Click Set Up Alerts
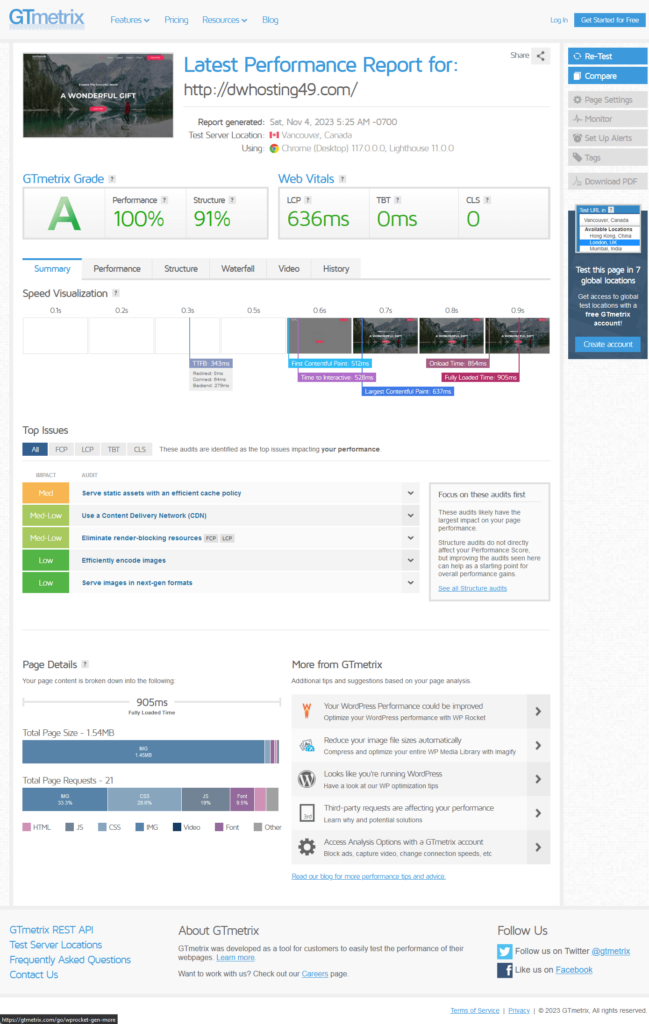Screen dimensions: 649x1024 click(x=607, y=138)
